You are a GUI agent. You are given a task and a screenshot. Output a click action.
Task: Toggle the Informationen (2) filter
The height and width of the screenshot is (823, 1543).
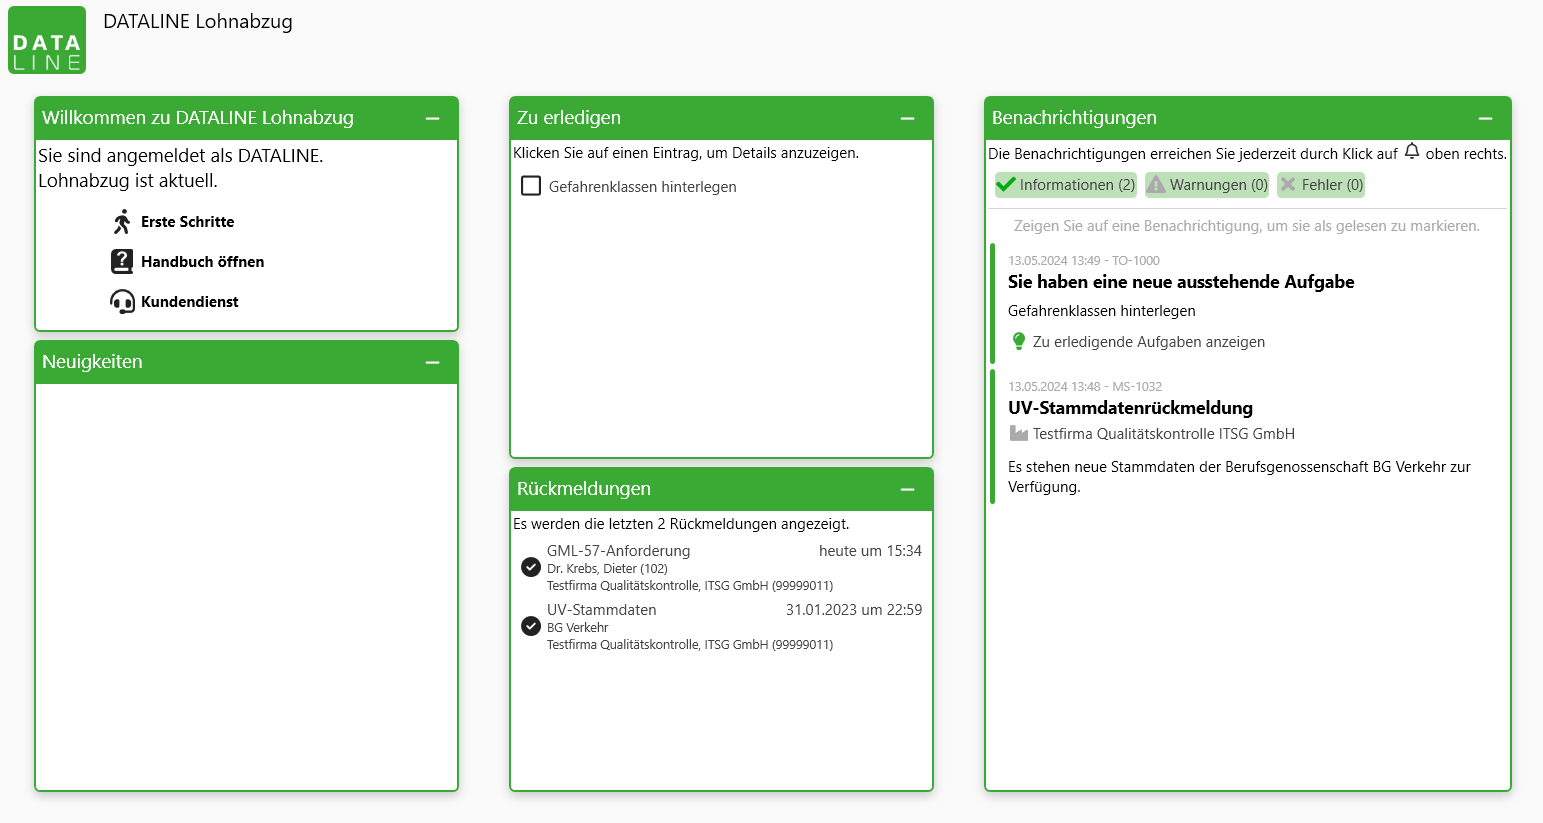[x=1066, y=185]
